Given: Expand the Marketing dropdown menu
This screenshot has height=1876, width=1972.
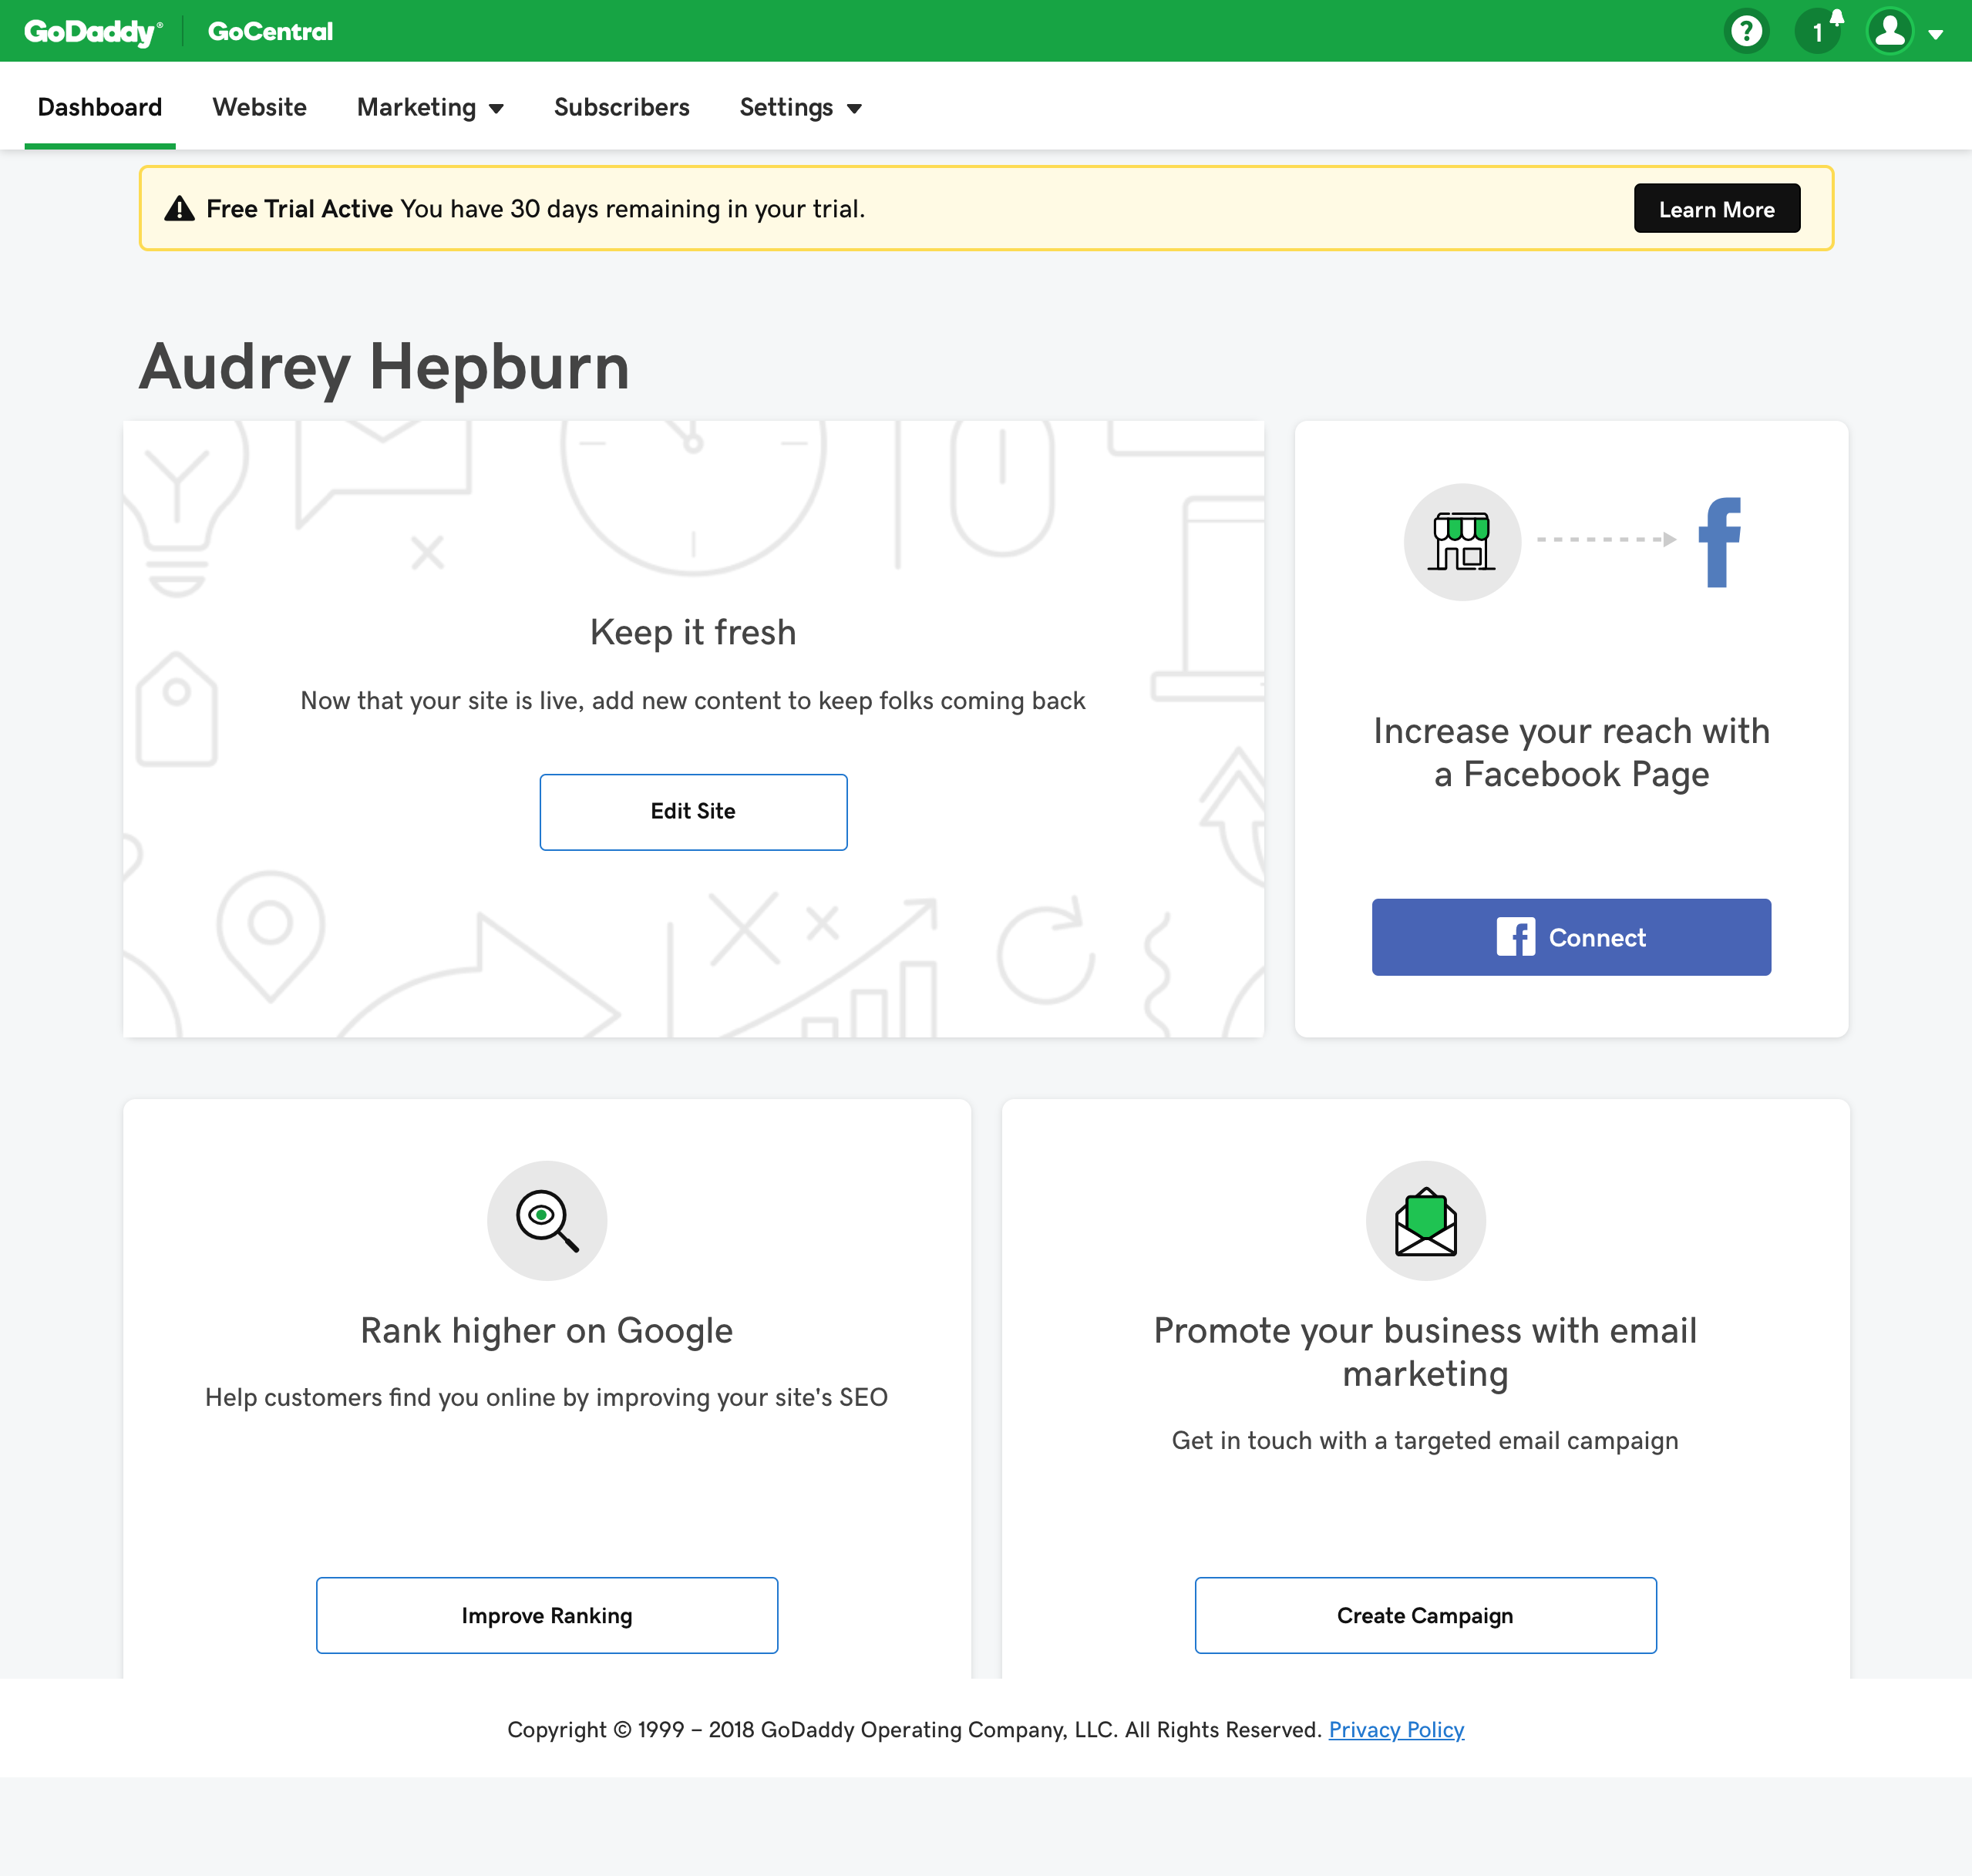Looking at the screenshot, I should [430, 107].
